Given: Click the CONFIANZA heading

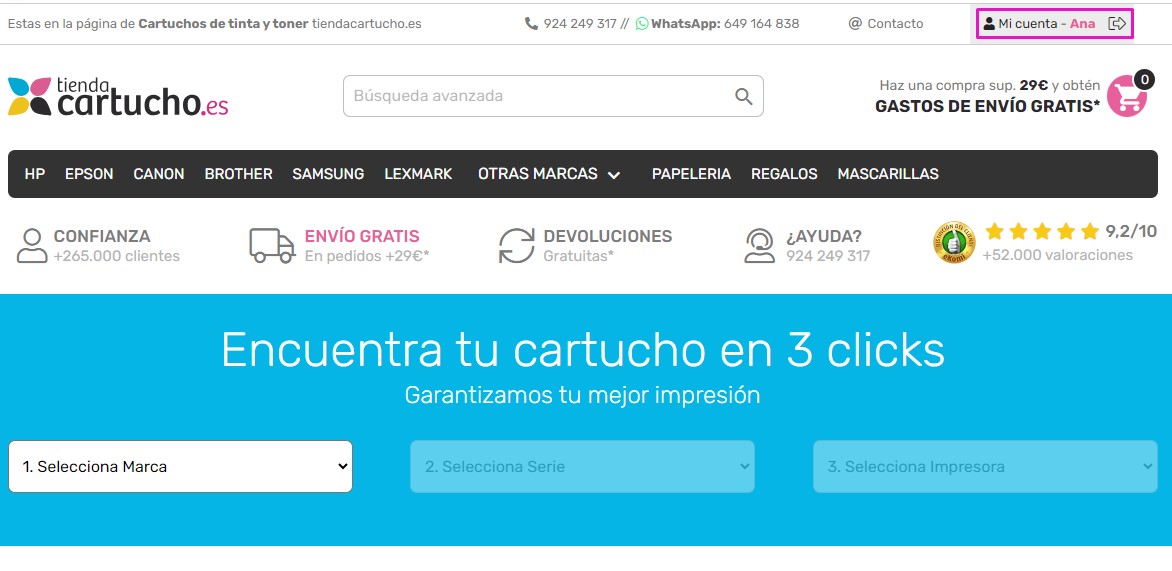Looking at the screenshot, I should [102, 236].
